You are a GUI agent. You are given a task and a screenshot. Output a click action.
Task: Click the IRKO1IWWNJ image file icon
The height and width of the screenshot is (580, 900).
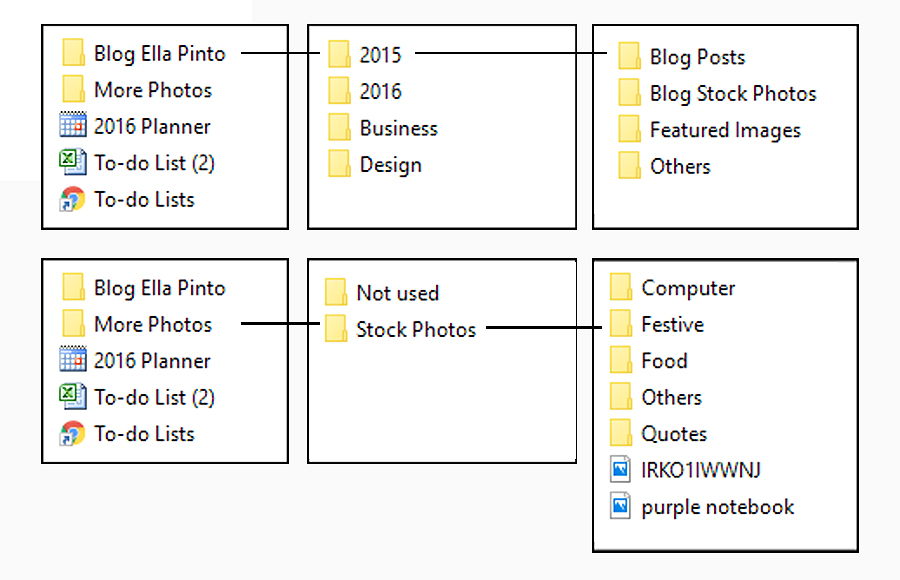620,469
